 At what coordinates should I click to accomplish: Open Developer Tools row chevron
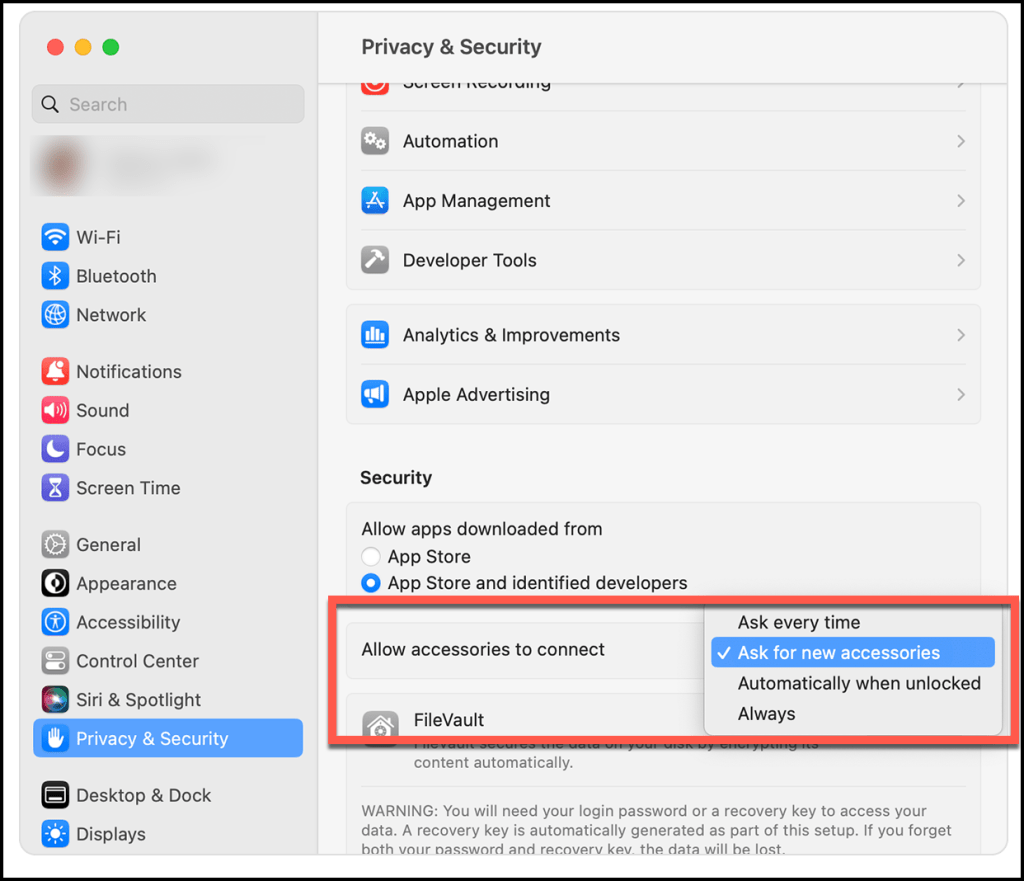[960, 260]
